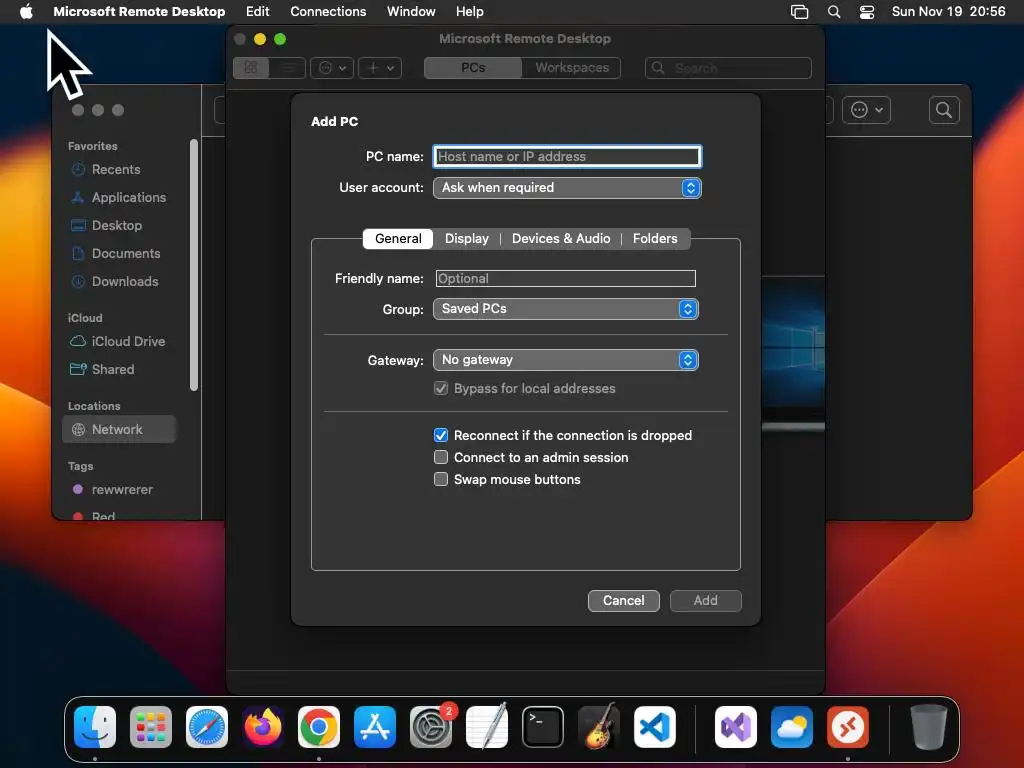Open Recents in Finder sidebar
The width and height of the screenshot is (1024, 768).
pos(116,170)
